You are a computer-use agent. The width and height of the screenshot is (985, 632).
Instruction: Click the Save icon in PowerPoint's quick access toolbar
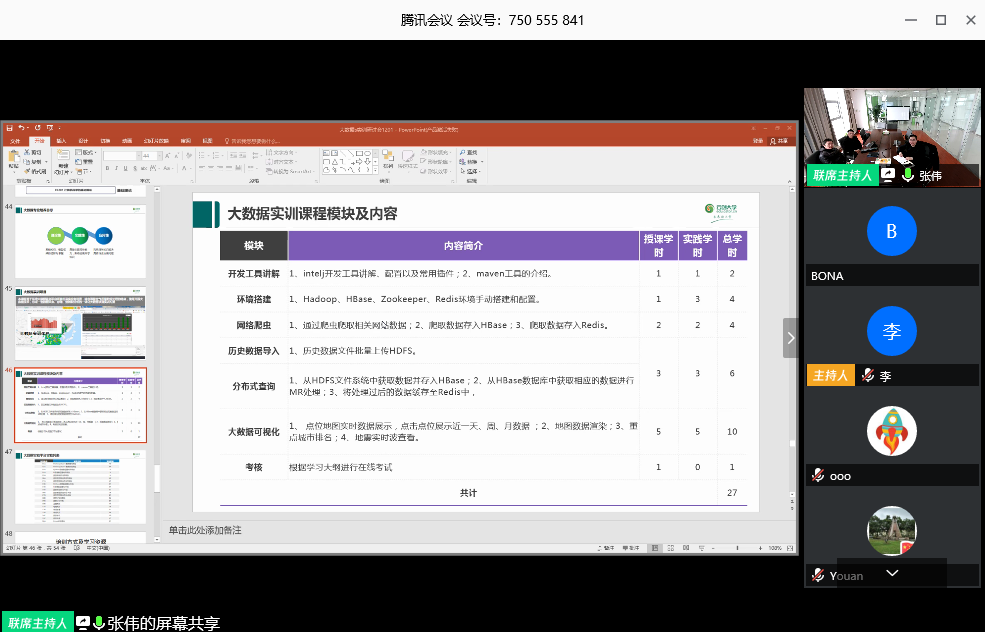pyautogui.click(x=9, y=129)
